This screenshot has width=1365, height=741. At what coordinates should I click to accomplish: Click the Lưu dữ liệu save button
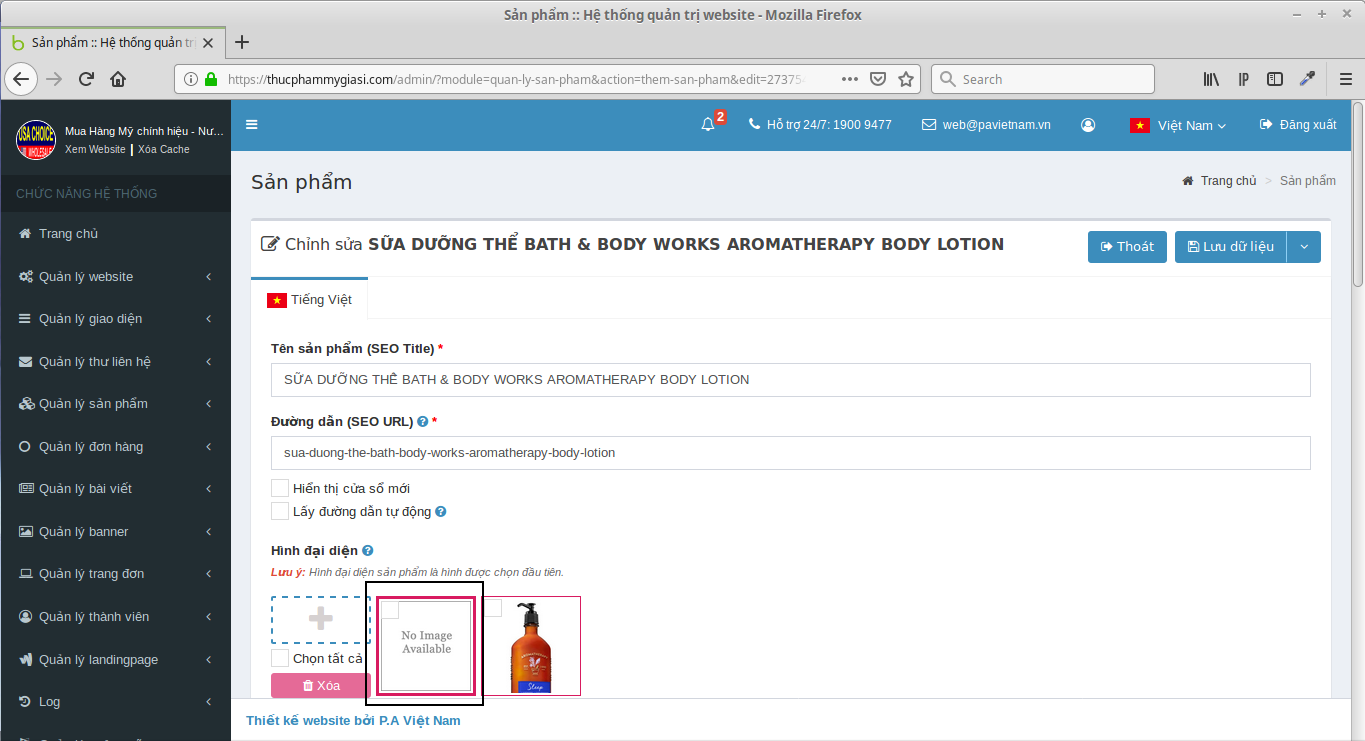1231,247
